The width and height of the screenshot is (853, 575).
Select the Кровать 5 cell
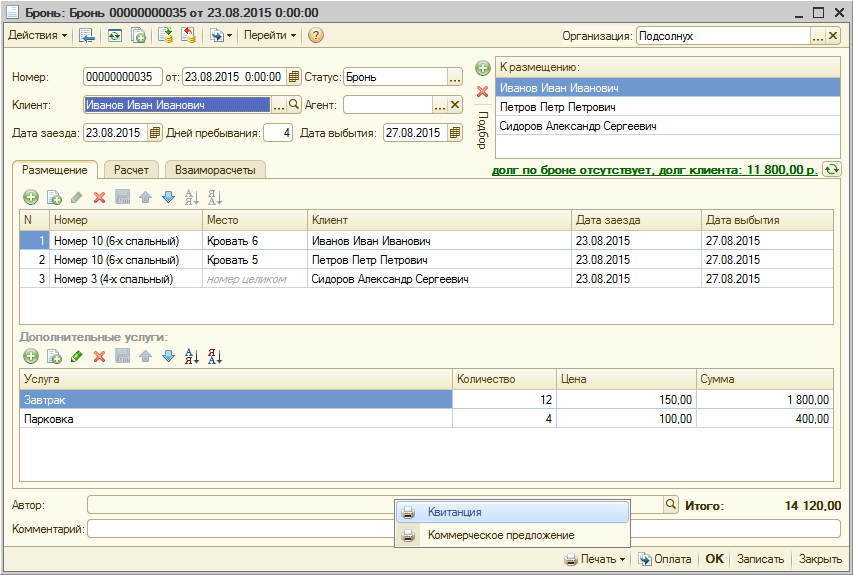(x=255, y=260)
